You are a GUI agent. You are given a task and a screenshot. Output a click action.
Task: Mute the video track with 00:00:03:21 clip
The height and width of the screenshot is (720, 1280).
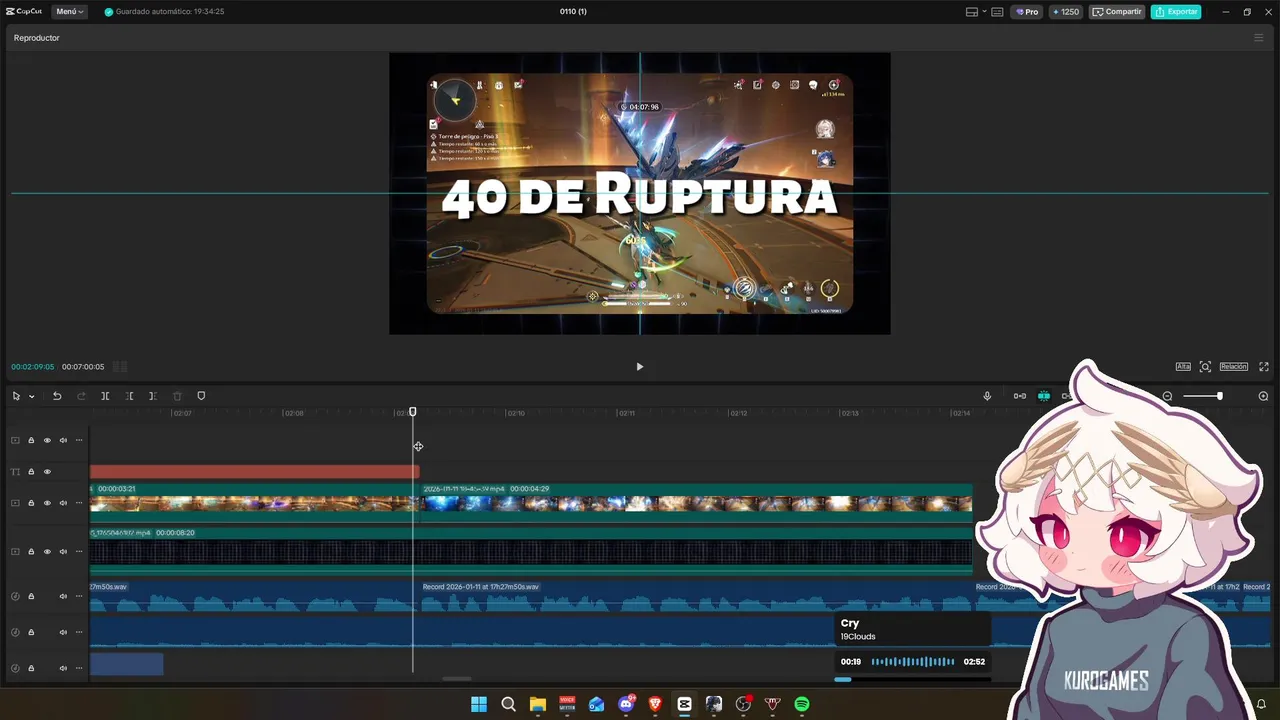63,503
